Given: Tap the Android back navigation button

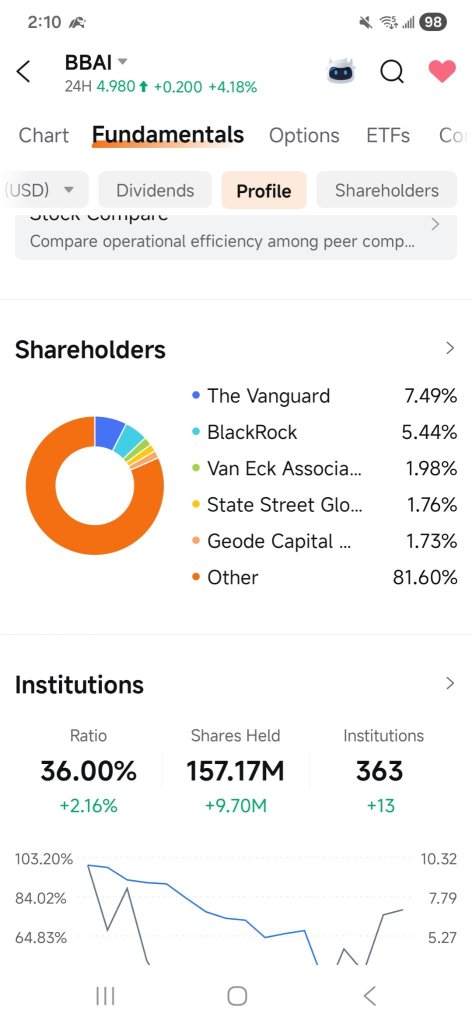Looking at the screenshot, I should click(370, 995).
